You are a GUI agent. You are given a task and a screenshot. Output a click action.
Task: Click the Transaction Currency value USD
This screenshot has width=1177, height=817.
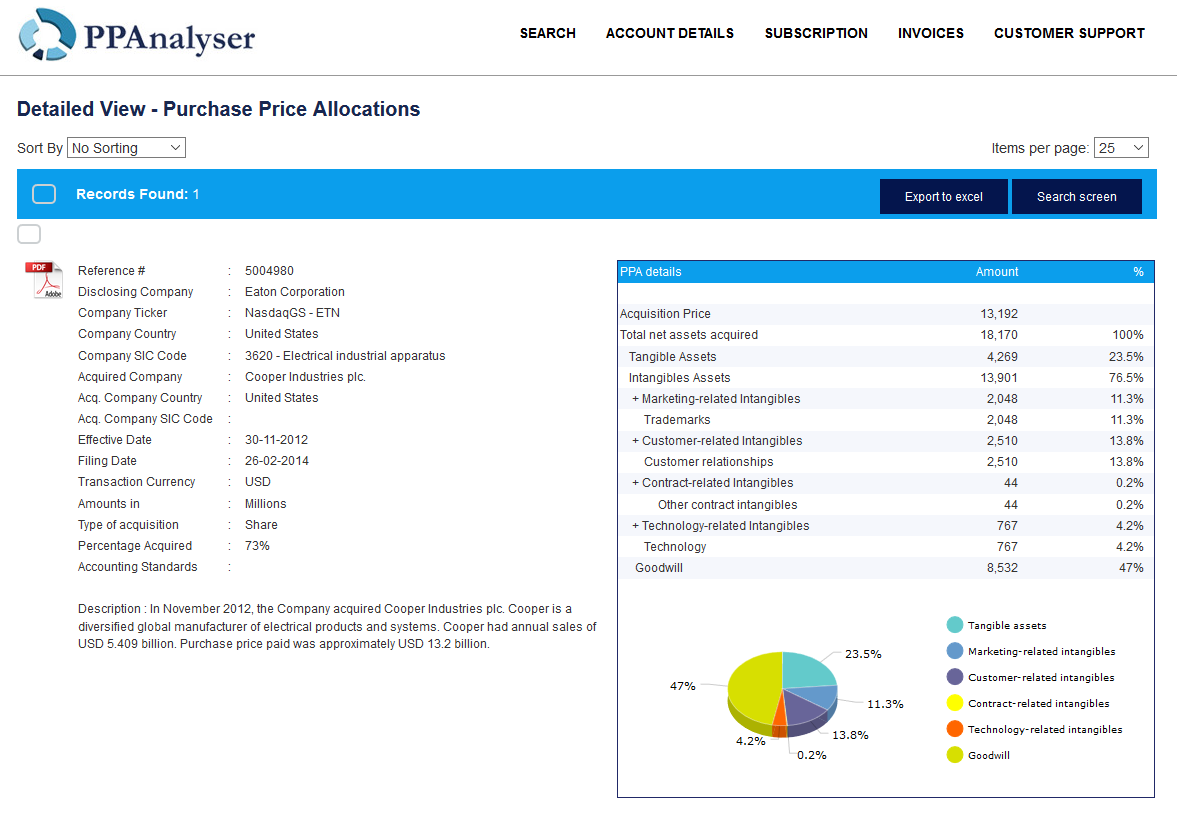257,482
